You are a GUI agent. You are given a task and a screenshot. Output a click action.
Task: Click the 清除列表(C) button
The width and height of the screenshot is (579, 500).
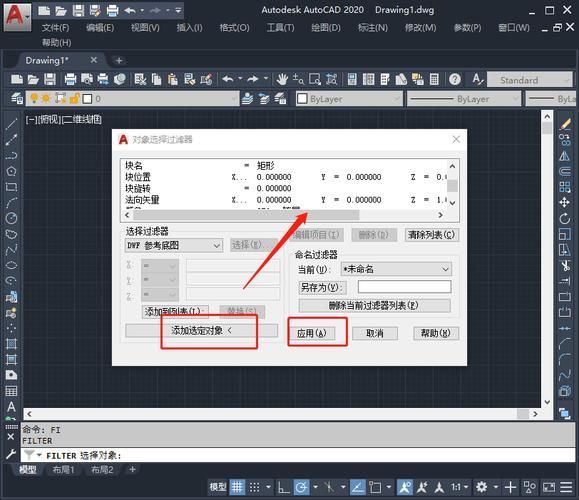tap(432, 234)
